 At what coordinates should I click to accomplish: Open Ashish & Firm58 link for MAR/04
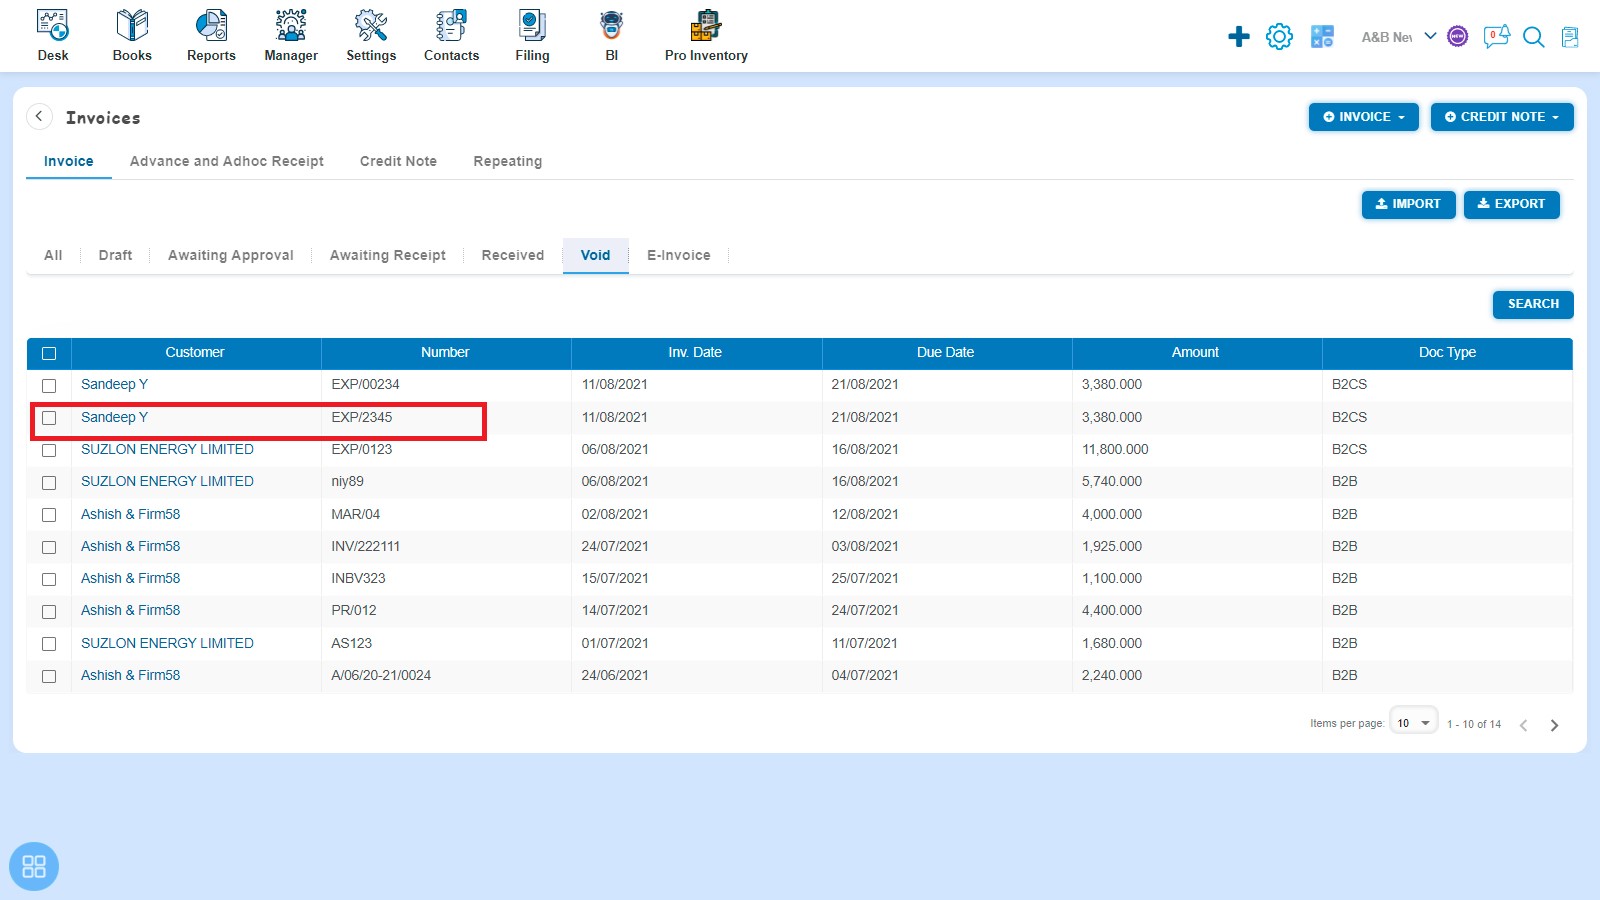pos(130,514)
